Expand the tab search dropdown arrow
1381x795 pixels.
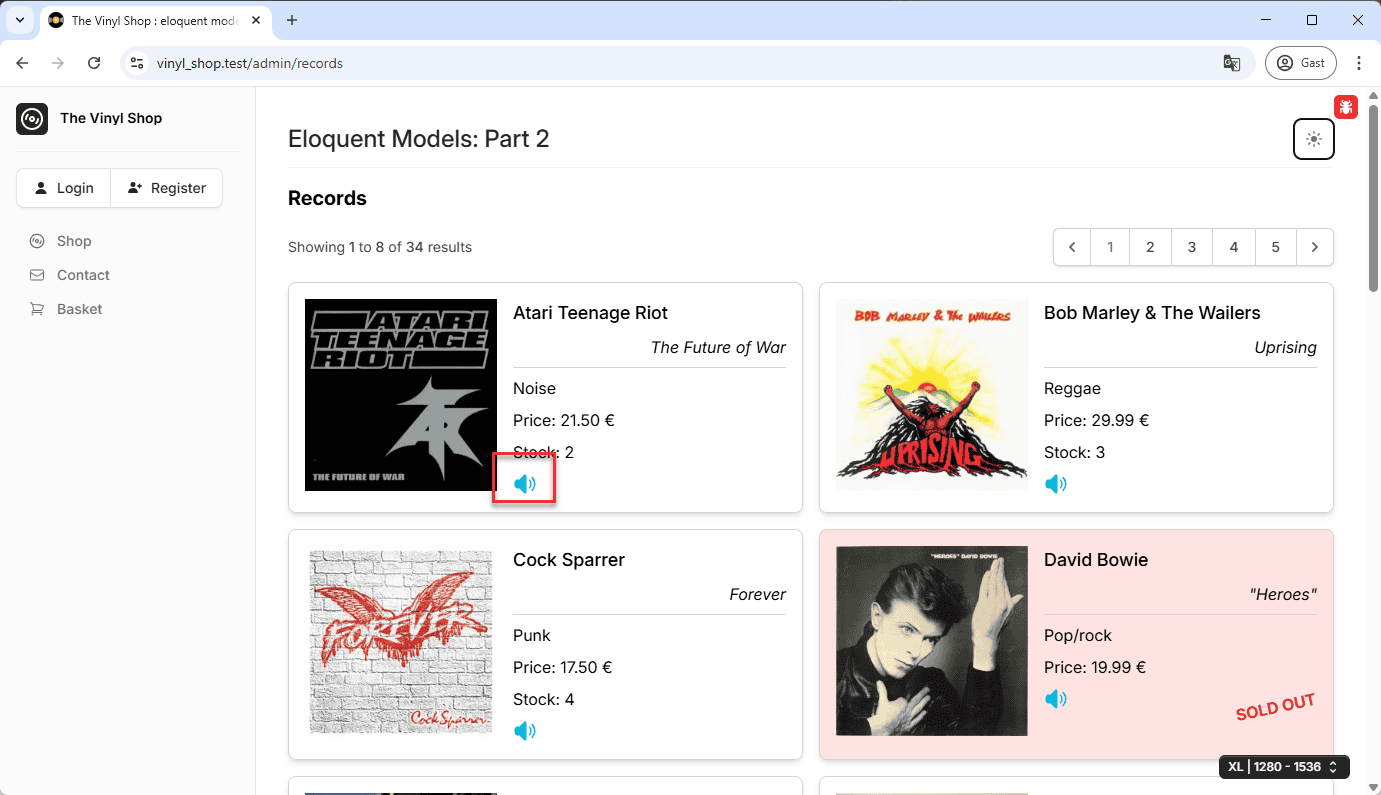pyautogui.click(x=19, y=20)
